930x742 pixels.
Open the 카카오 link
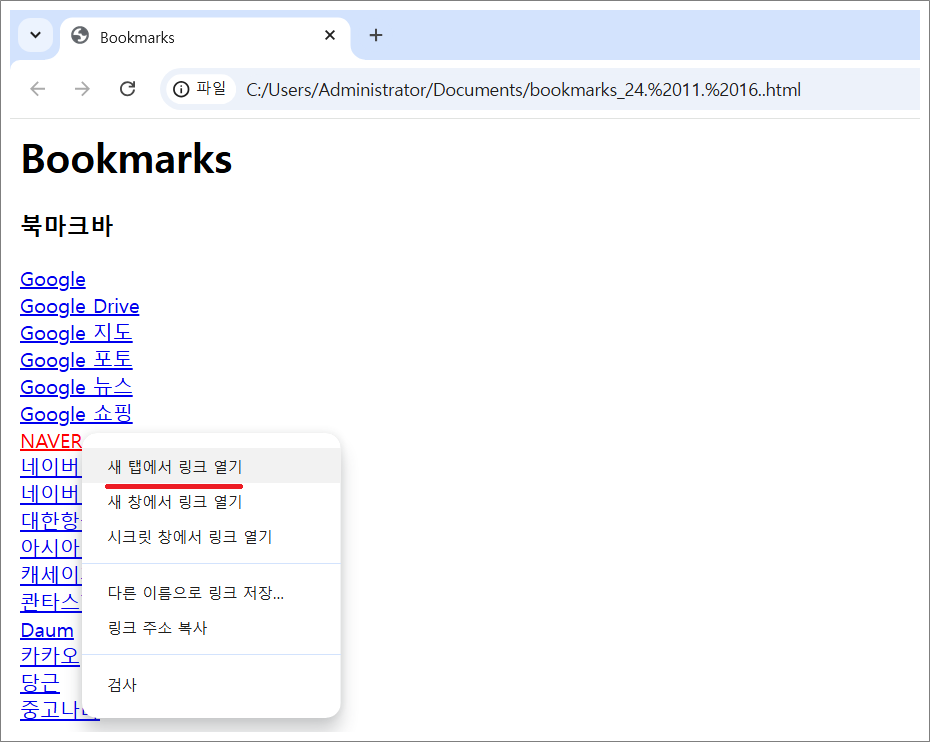[x=50, y=656]
